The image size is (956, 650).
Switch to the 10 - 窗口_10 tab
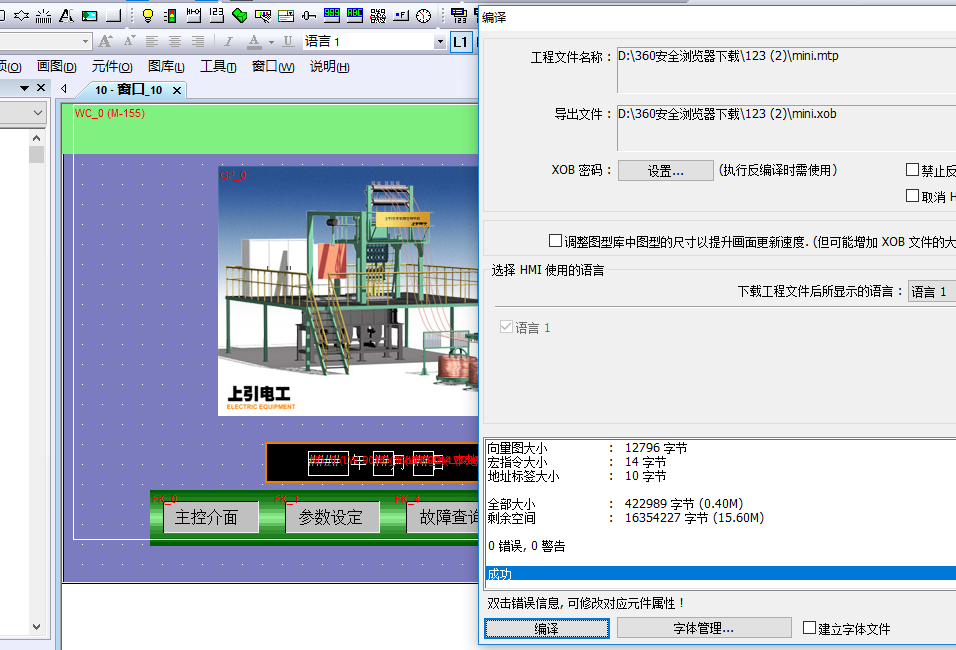tap(128, 90)
